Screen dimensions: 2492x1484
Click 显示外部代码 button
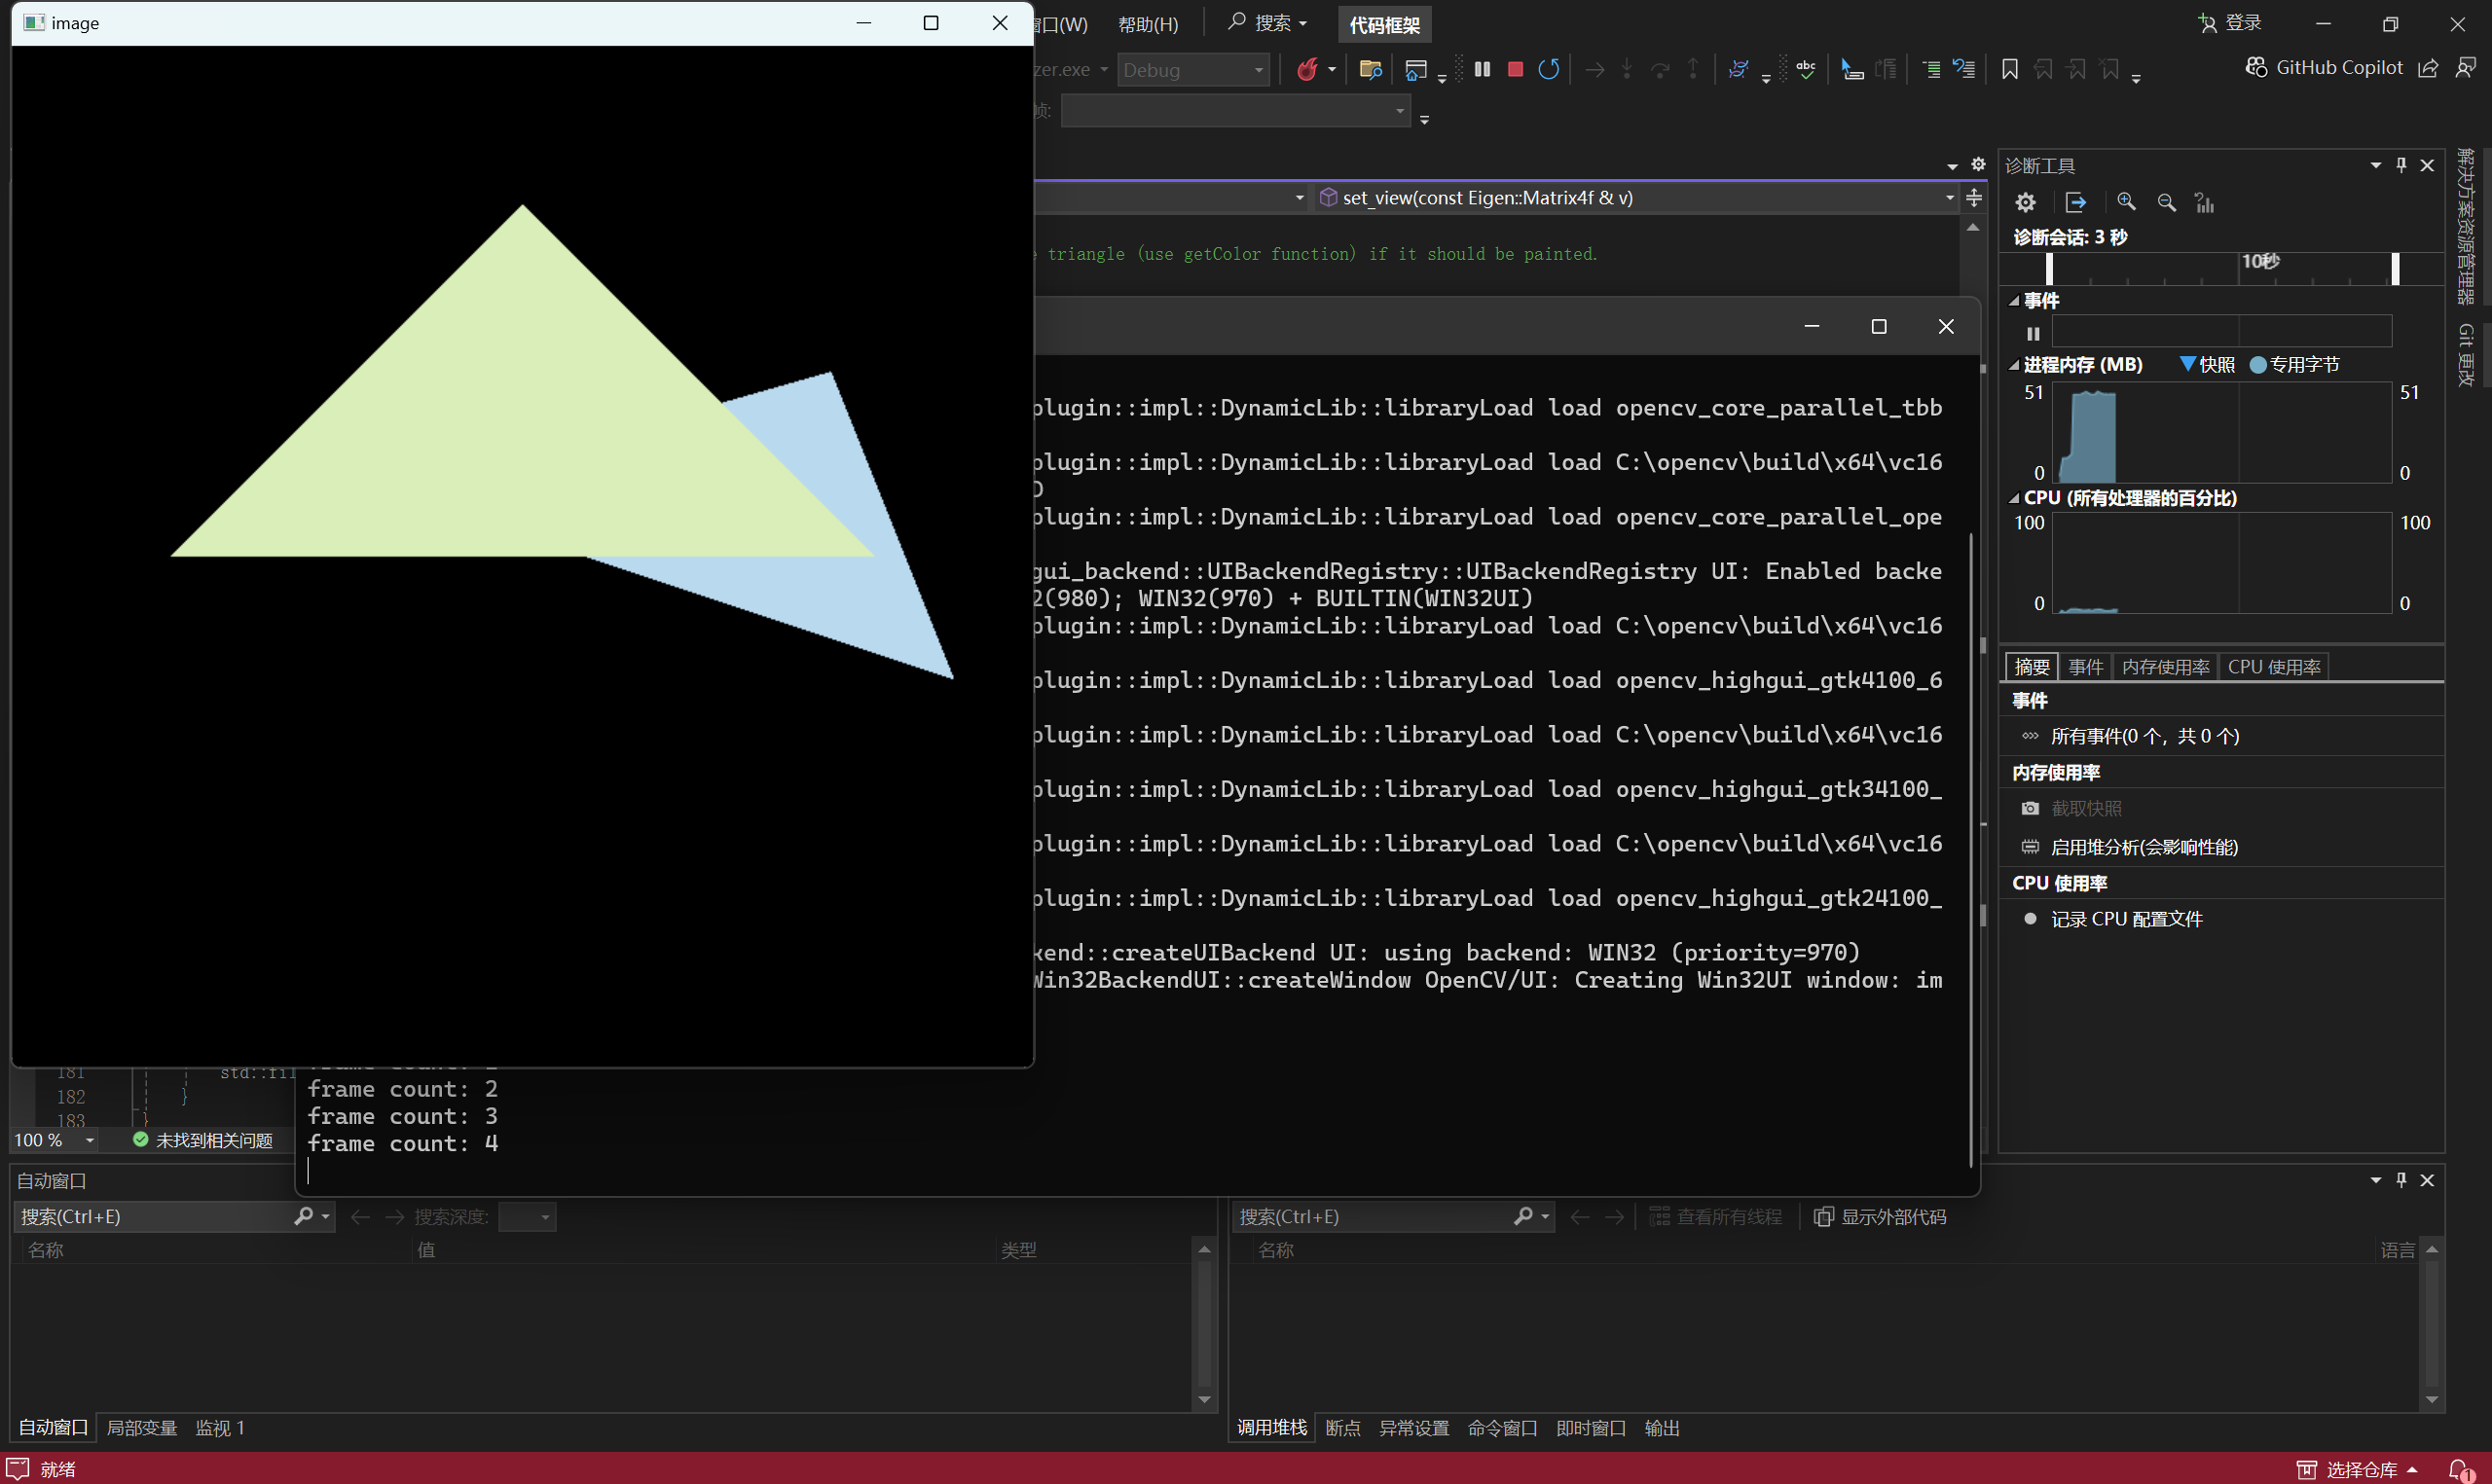1880,1217
